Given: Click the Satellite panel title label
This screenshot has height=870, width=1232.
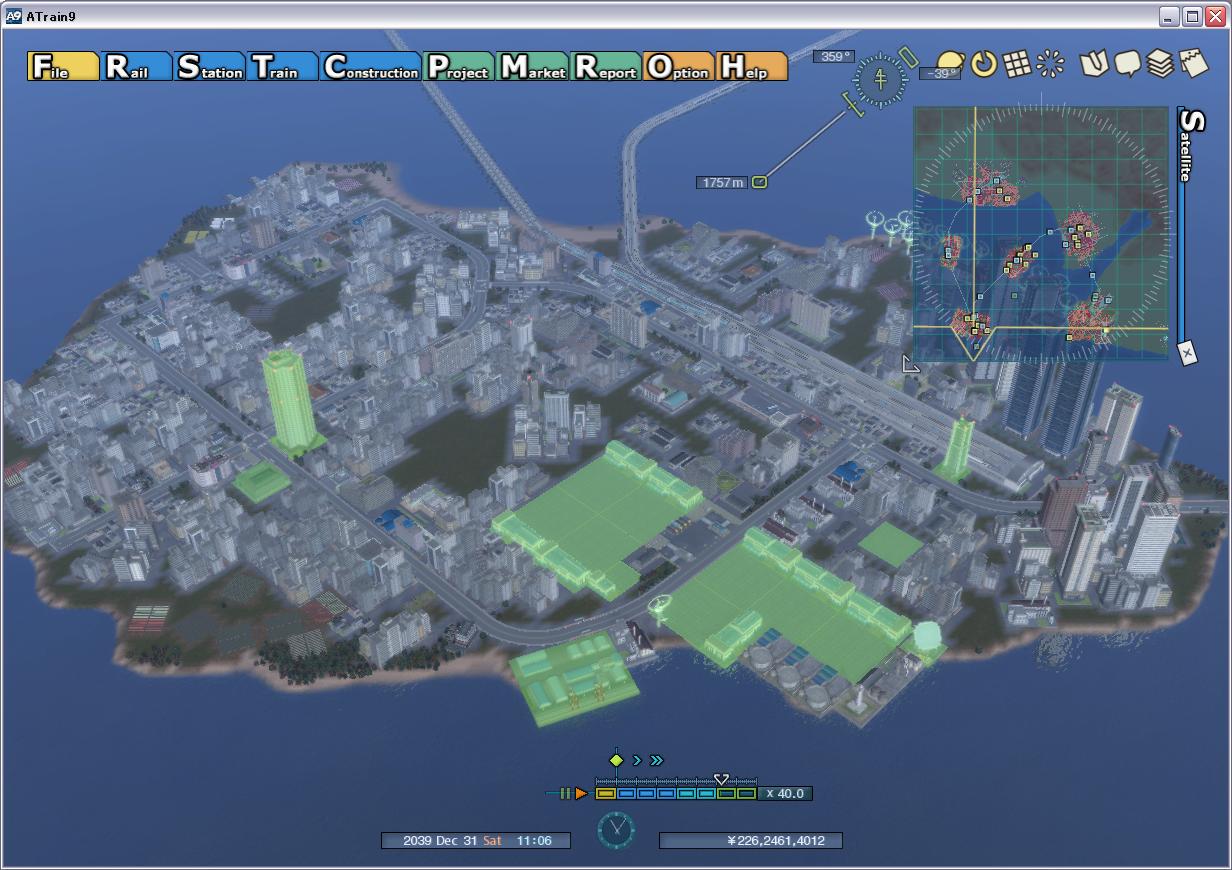Looking at the screenshot, I should [x=1191, y=145].
